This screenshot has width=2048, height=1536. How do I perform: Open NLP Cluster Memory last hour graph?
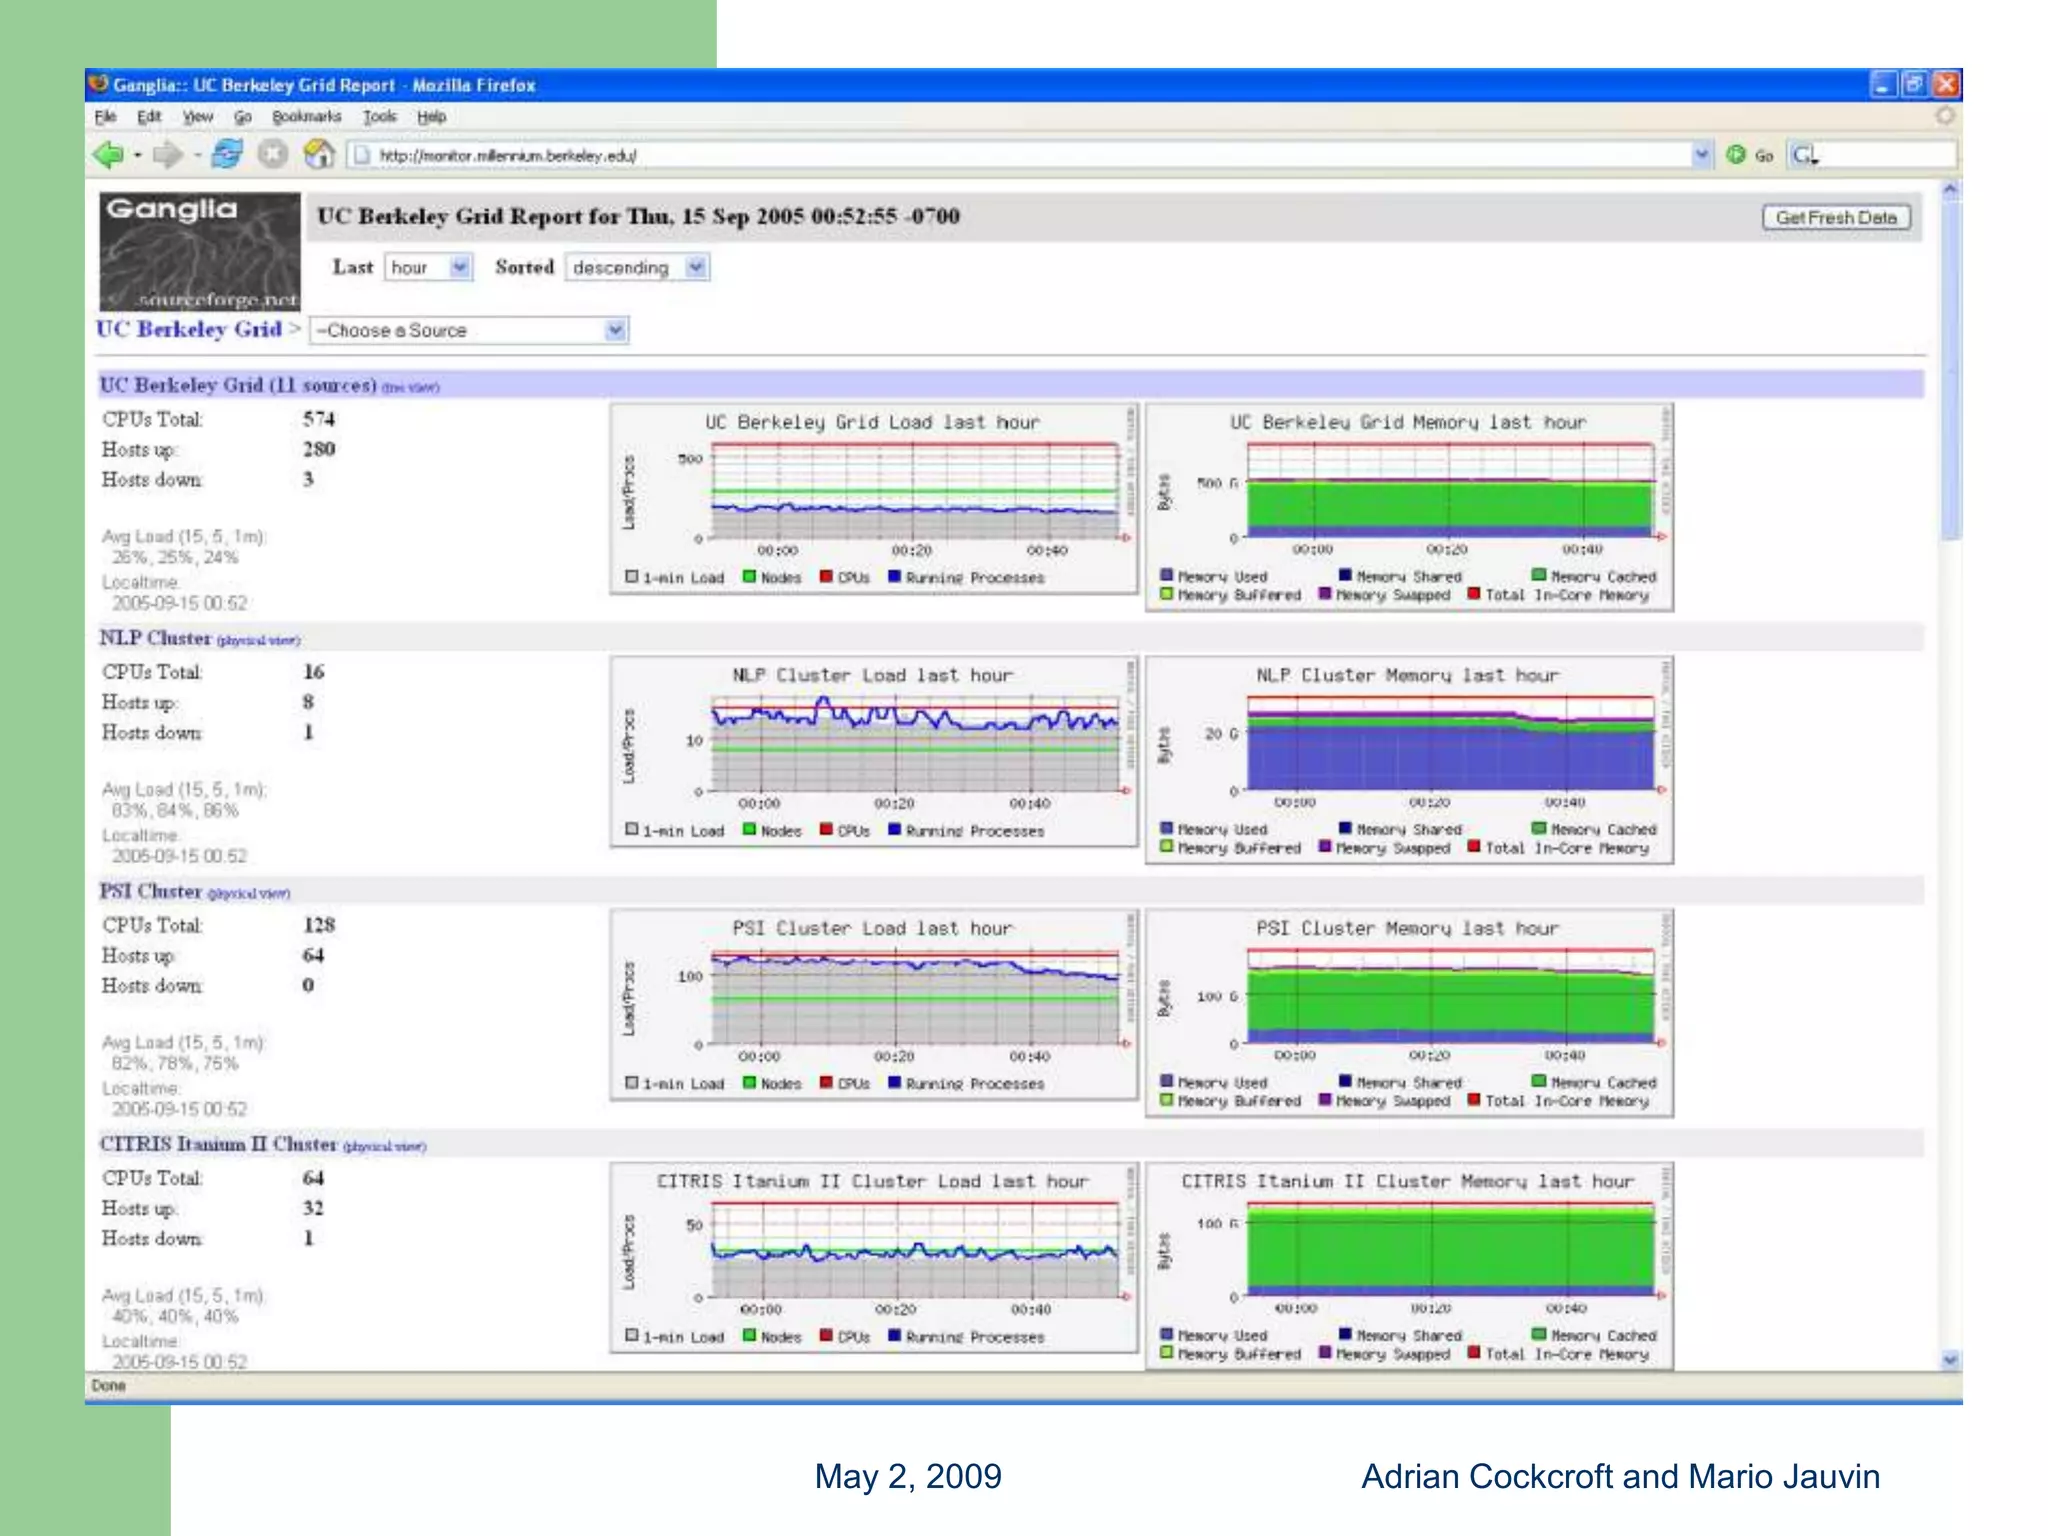tap(1409, 760)
